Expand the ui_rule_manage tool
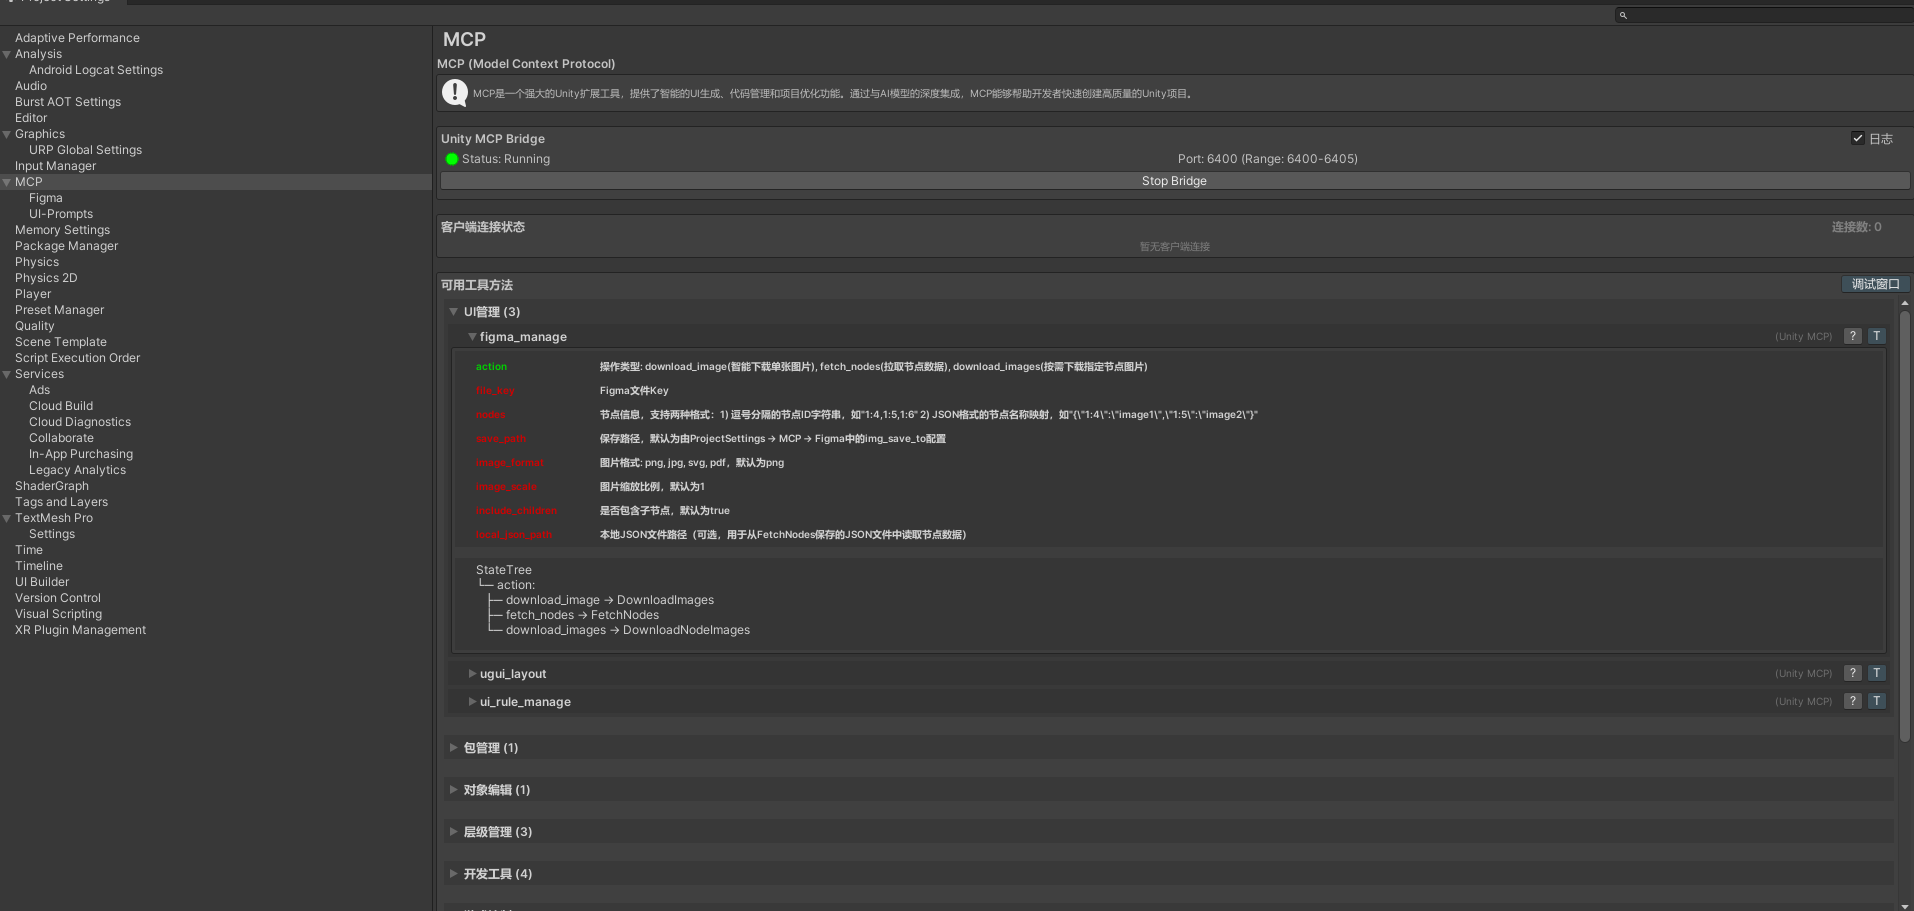The width and height of the screenshot is (1914, 911). pyautogui.click(x=472, y=702)
